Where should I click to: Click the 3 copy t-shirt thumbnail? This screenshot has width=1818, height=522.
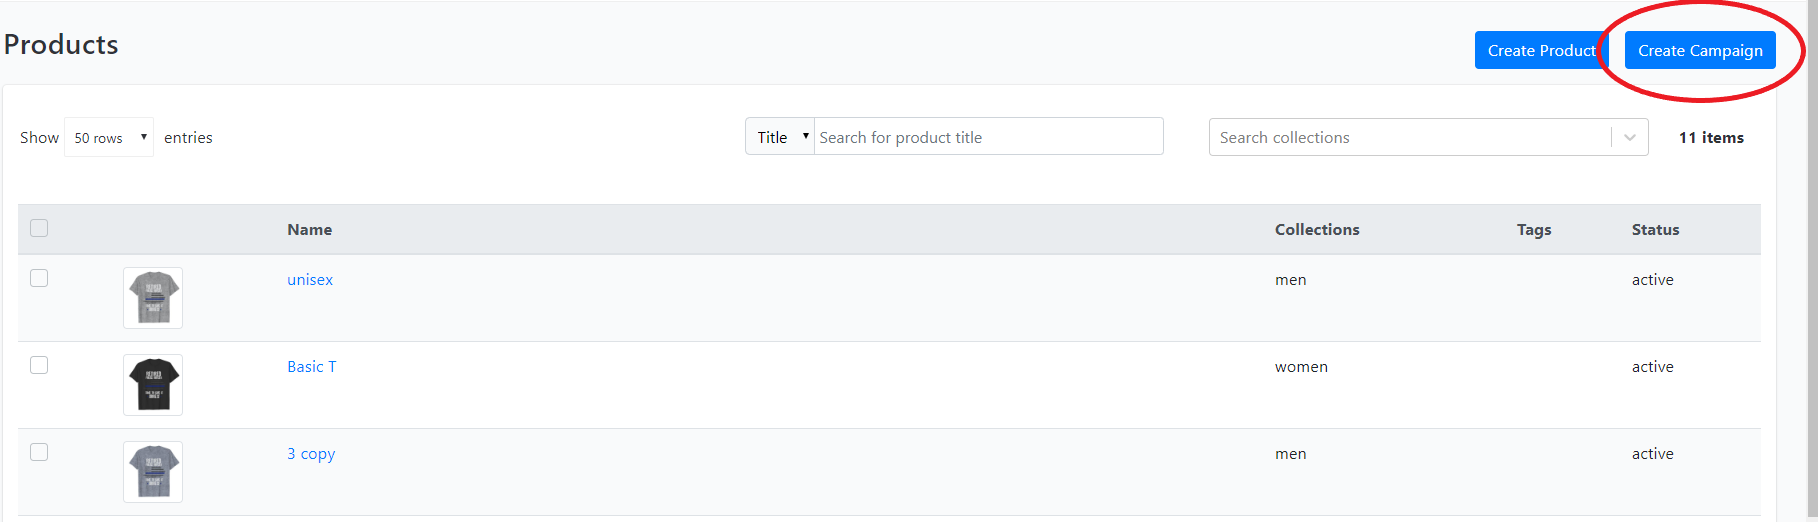coord(153,472)
